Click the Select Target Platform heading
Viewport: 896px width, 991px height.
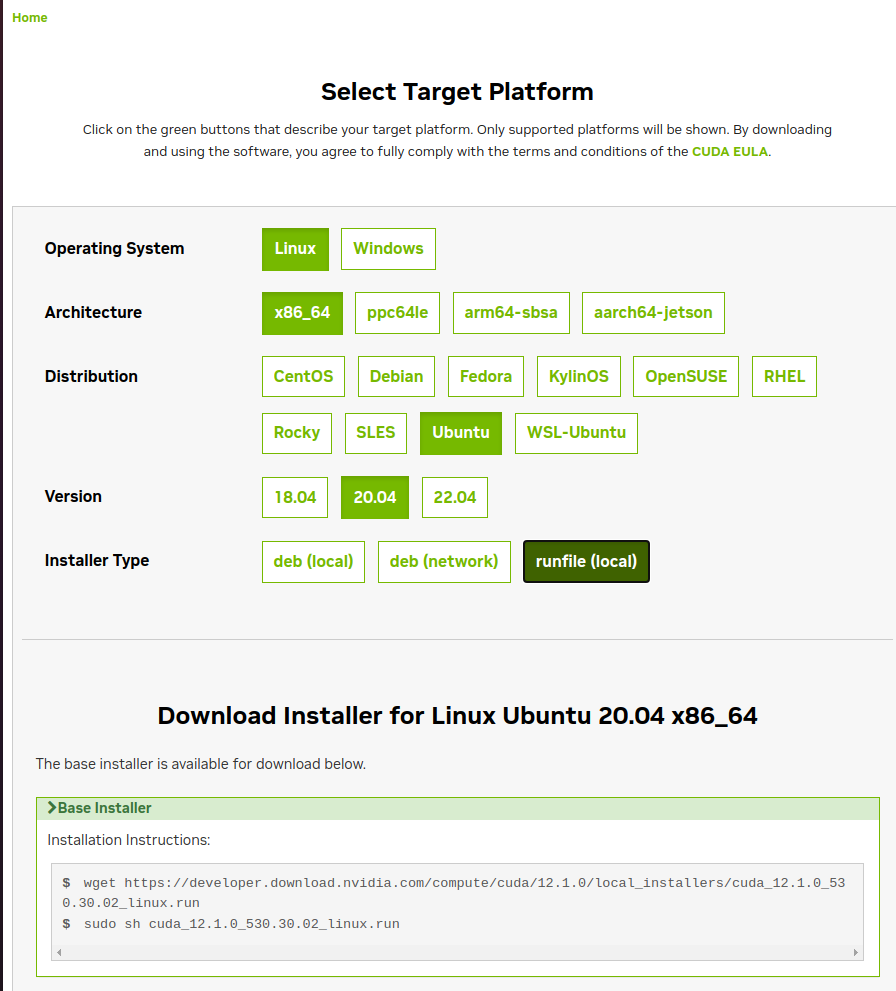(457, 92)
